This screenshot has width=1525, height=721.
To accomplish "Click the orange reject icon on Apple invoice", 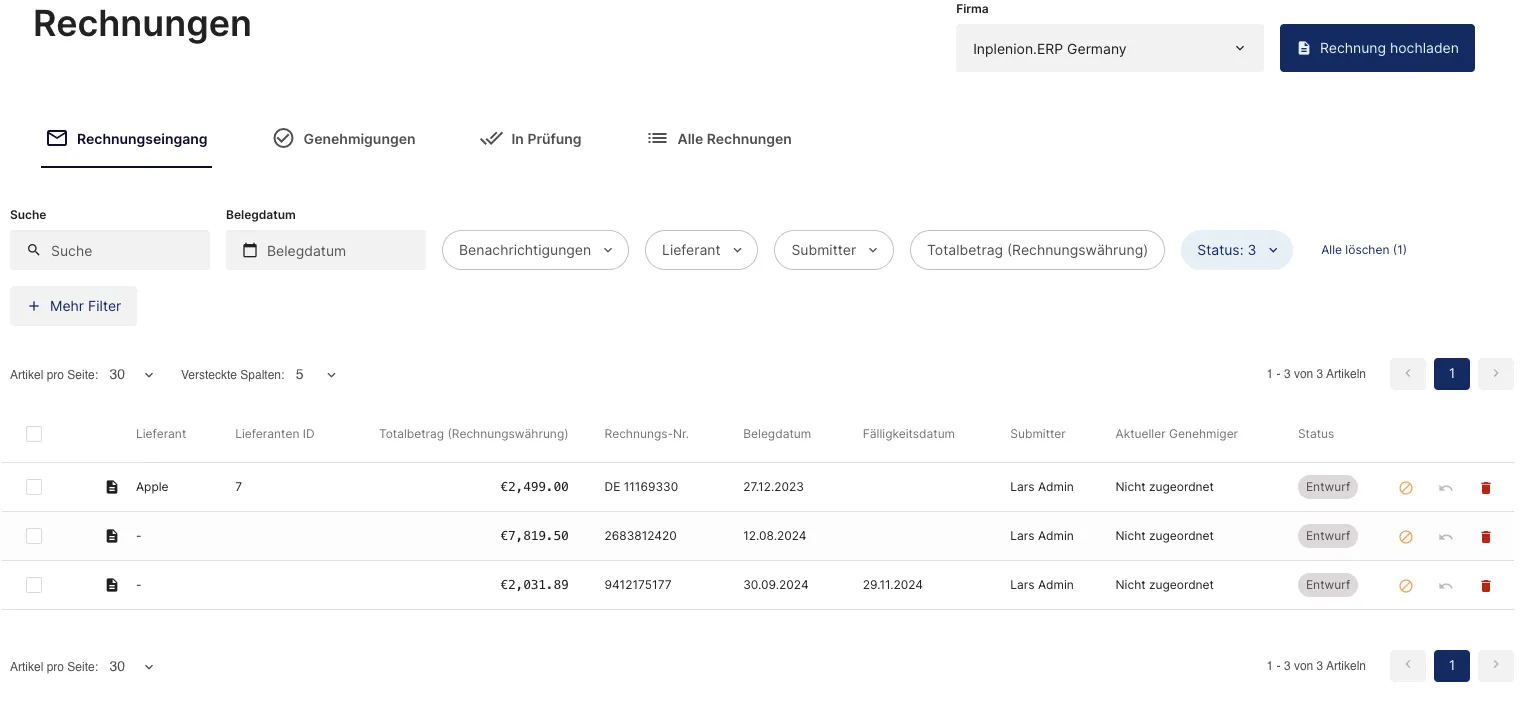I will point(1405,488).
